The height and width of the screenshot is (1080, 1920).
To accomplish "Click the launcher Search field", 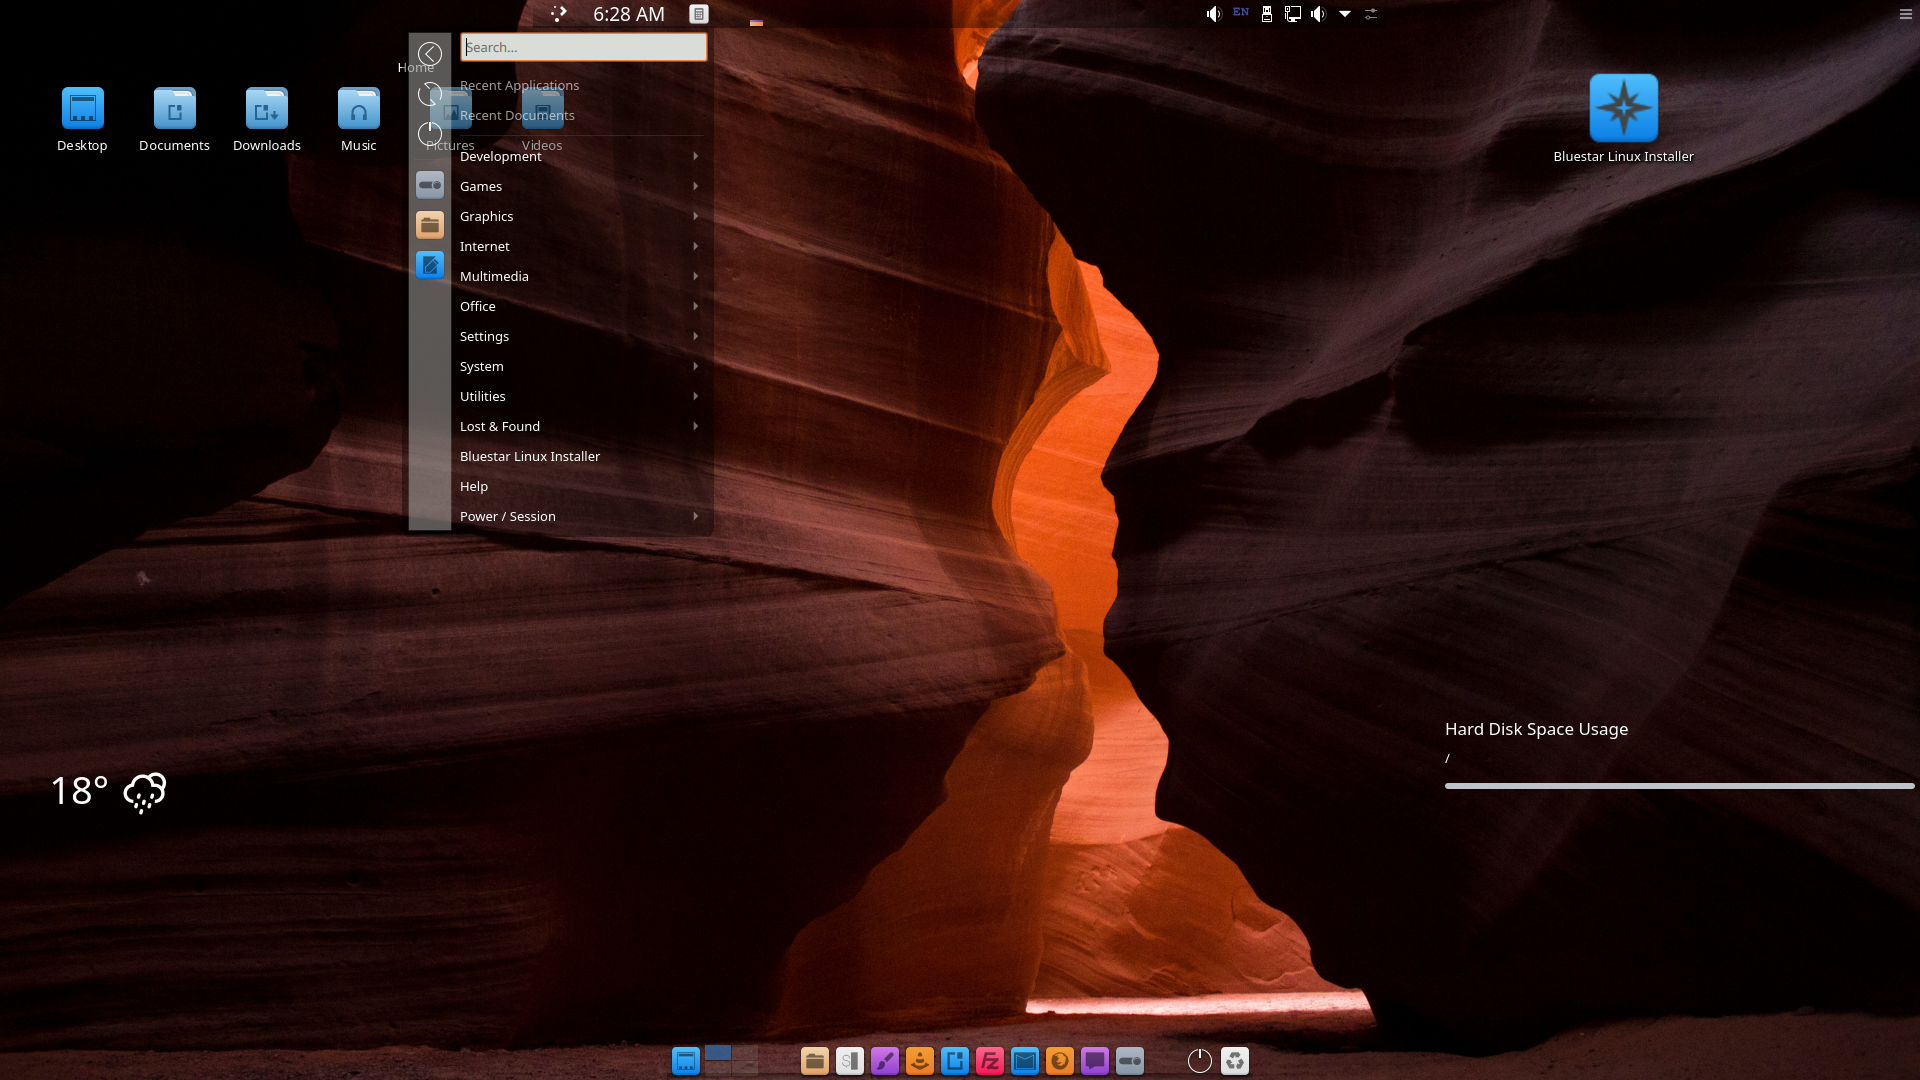I will point(584,47).
